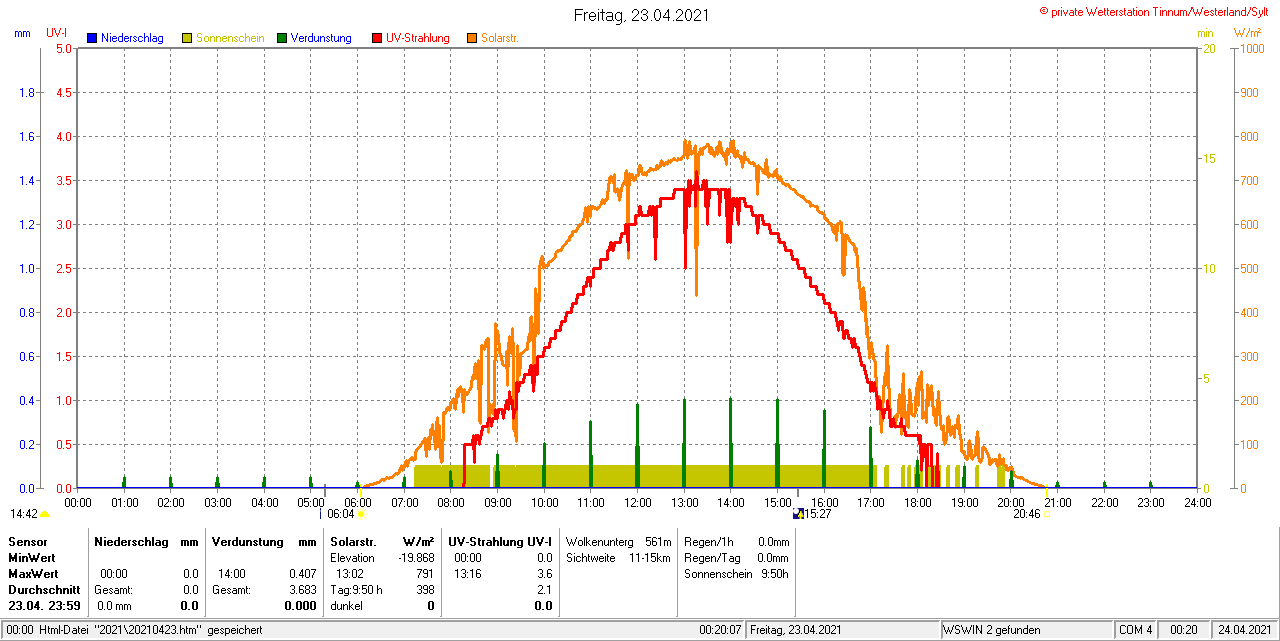Click the mm axis unit label at top left

(x=22, y=33)
